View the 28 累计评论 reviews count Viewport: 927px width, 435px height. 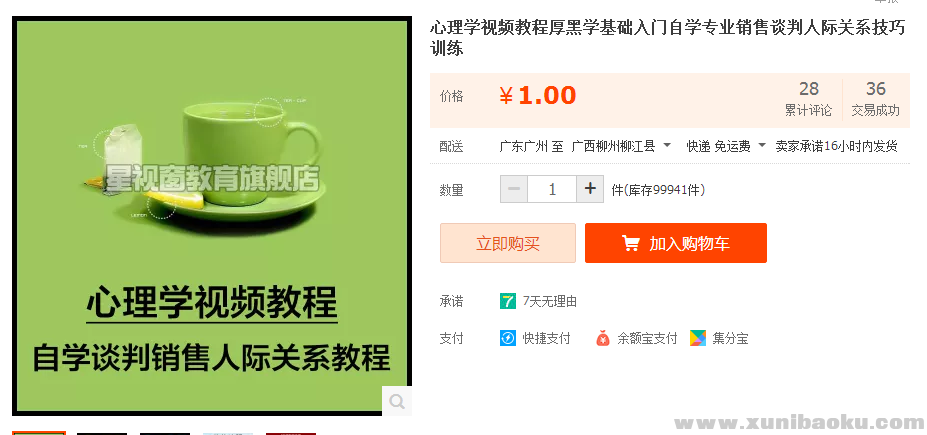(808, 99)
